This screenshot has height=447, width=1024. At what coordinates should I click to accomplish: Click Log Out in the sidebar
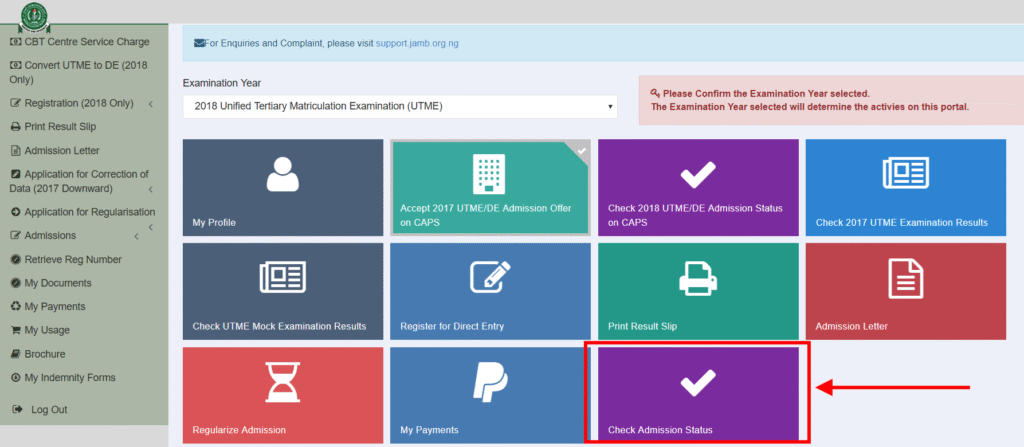49,410
